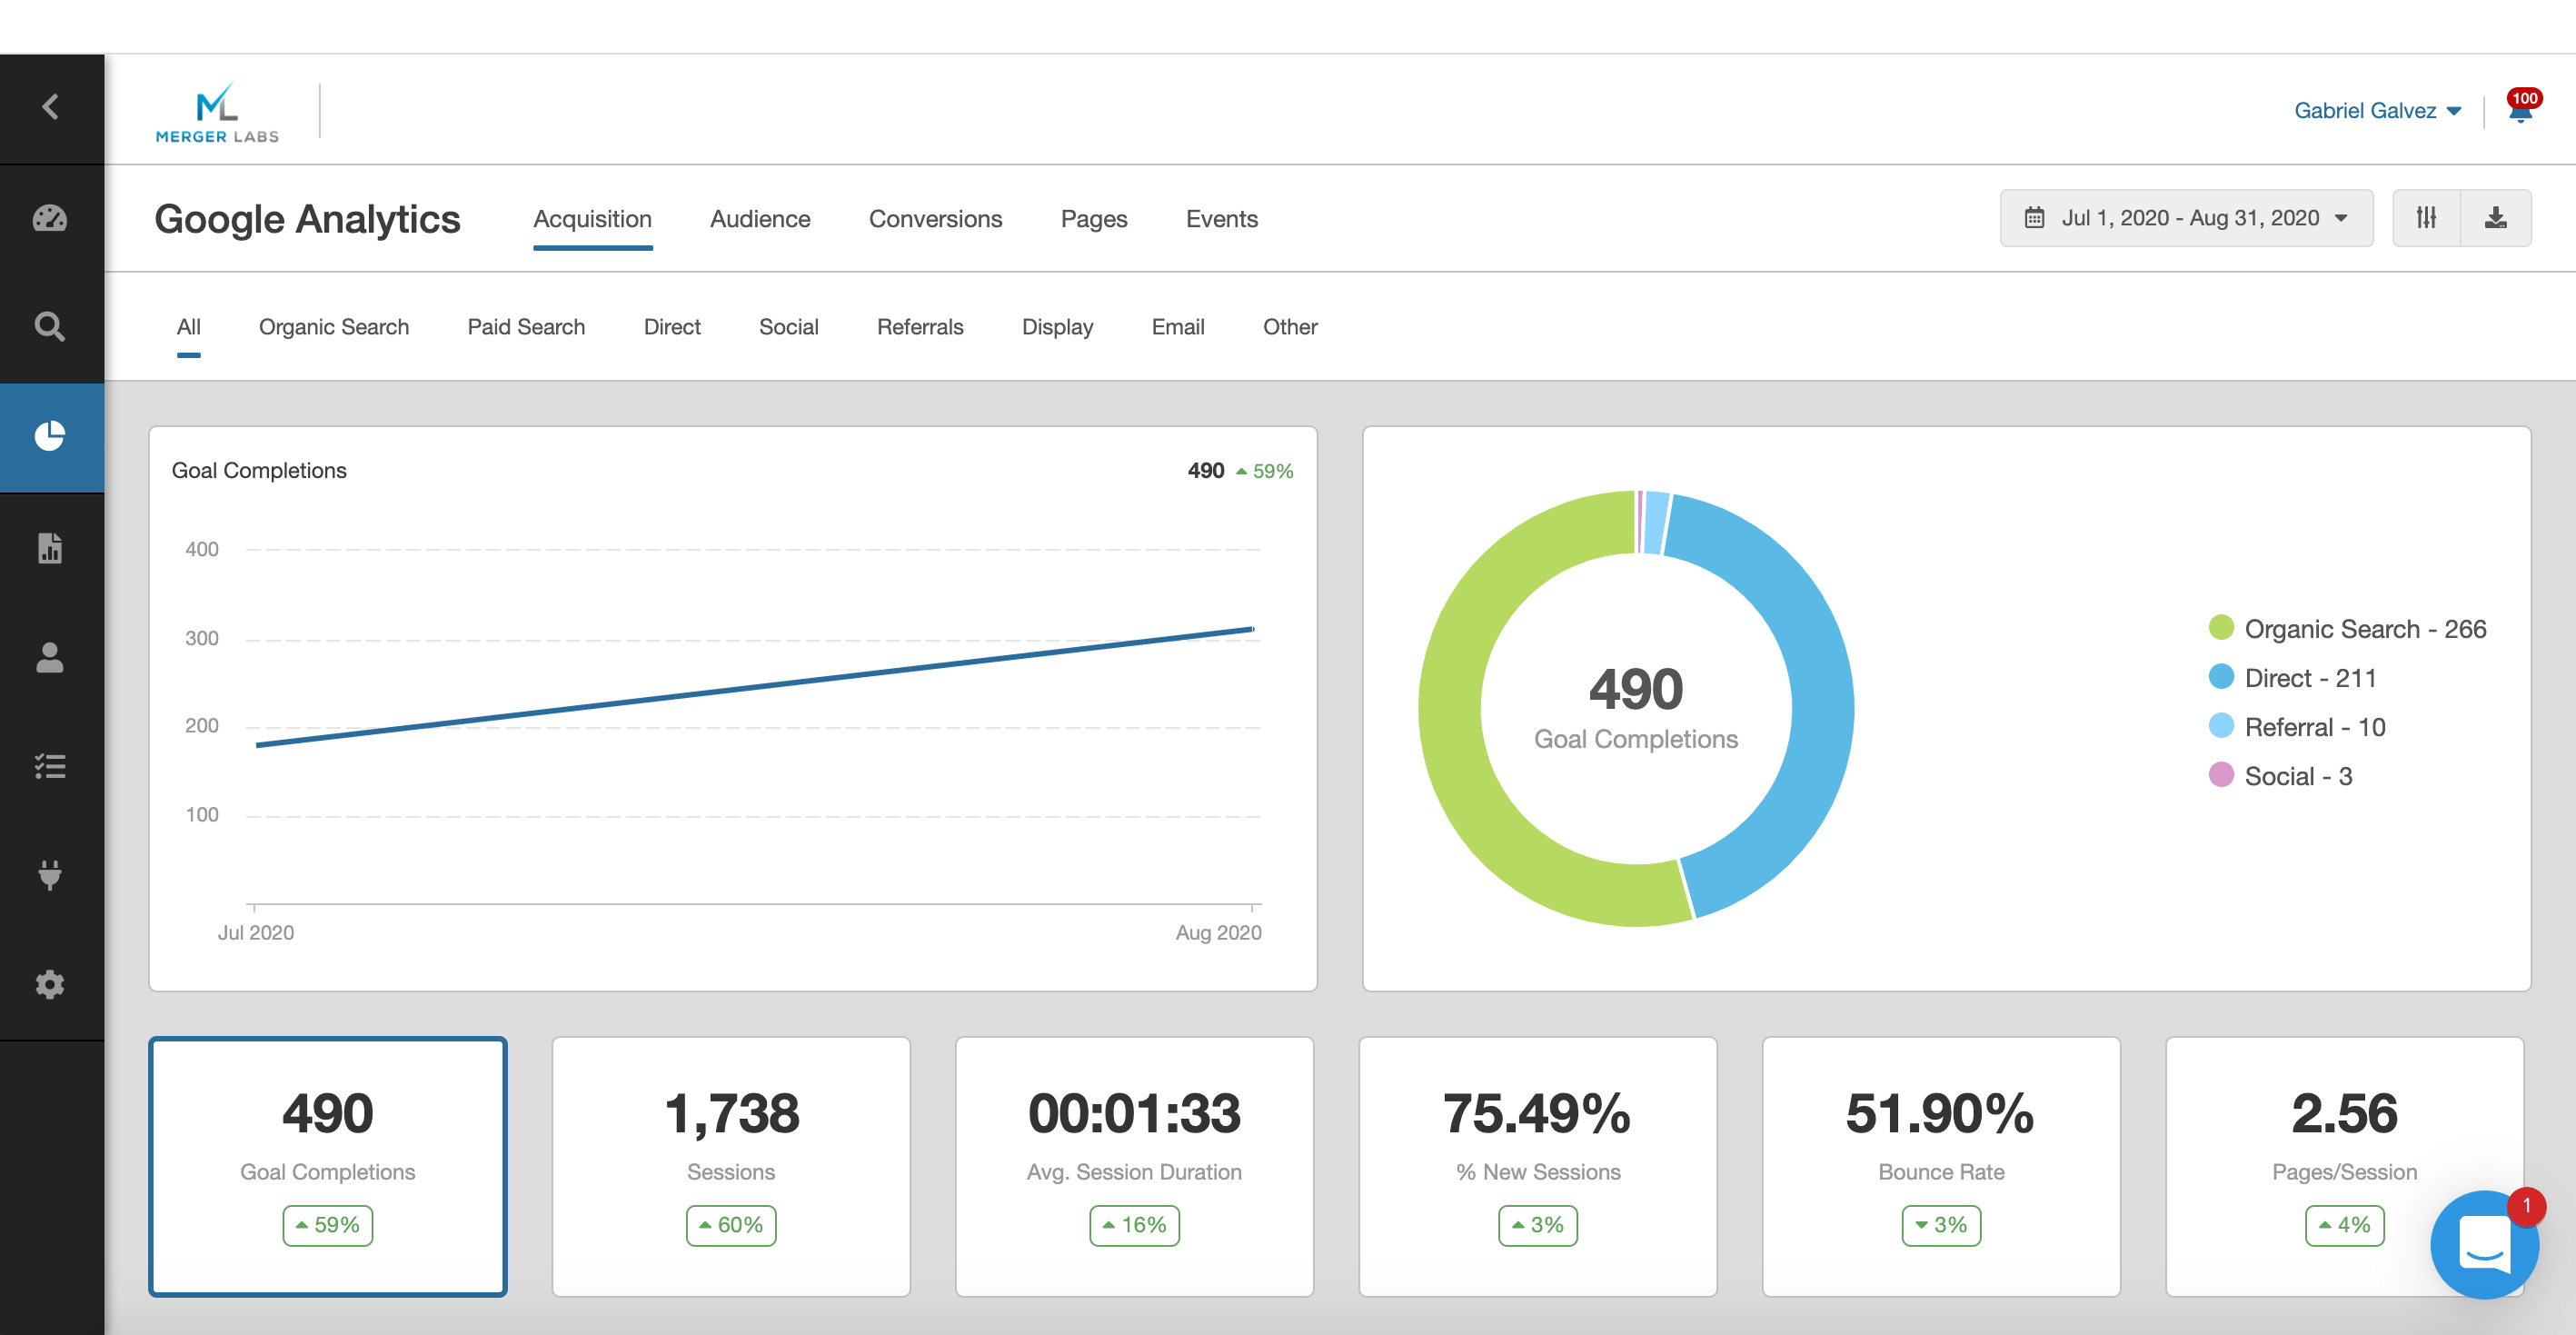Collapse the sidebar with the back chevron
The image size is (2576, 1335).
(x=50, y=107)
